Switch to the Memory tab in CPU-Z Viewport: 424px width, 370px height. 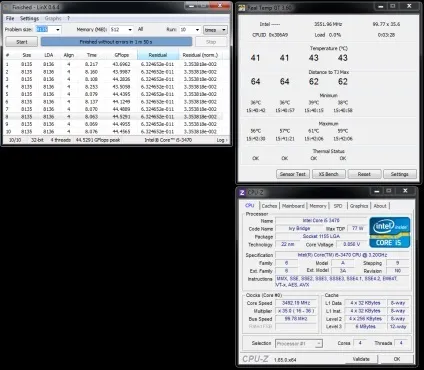click(x=318, y=206)
